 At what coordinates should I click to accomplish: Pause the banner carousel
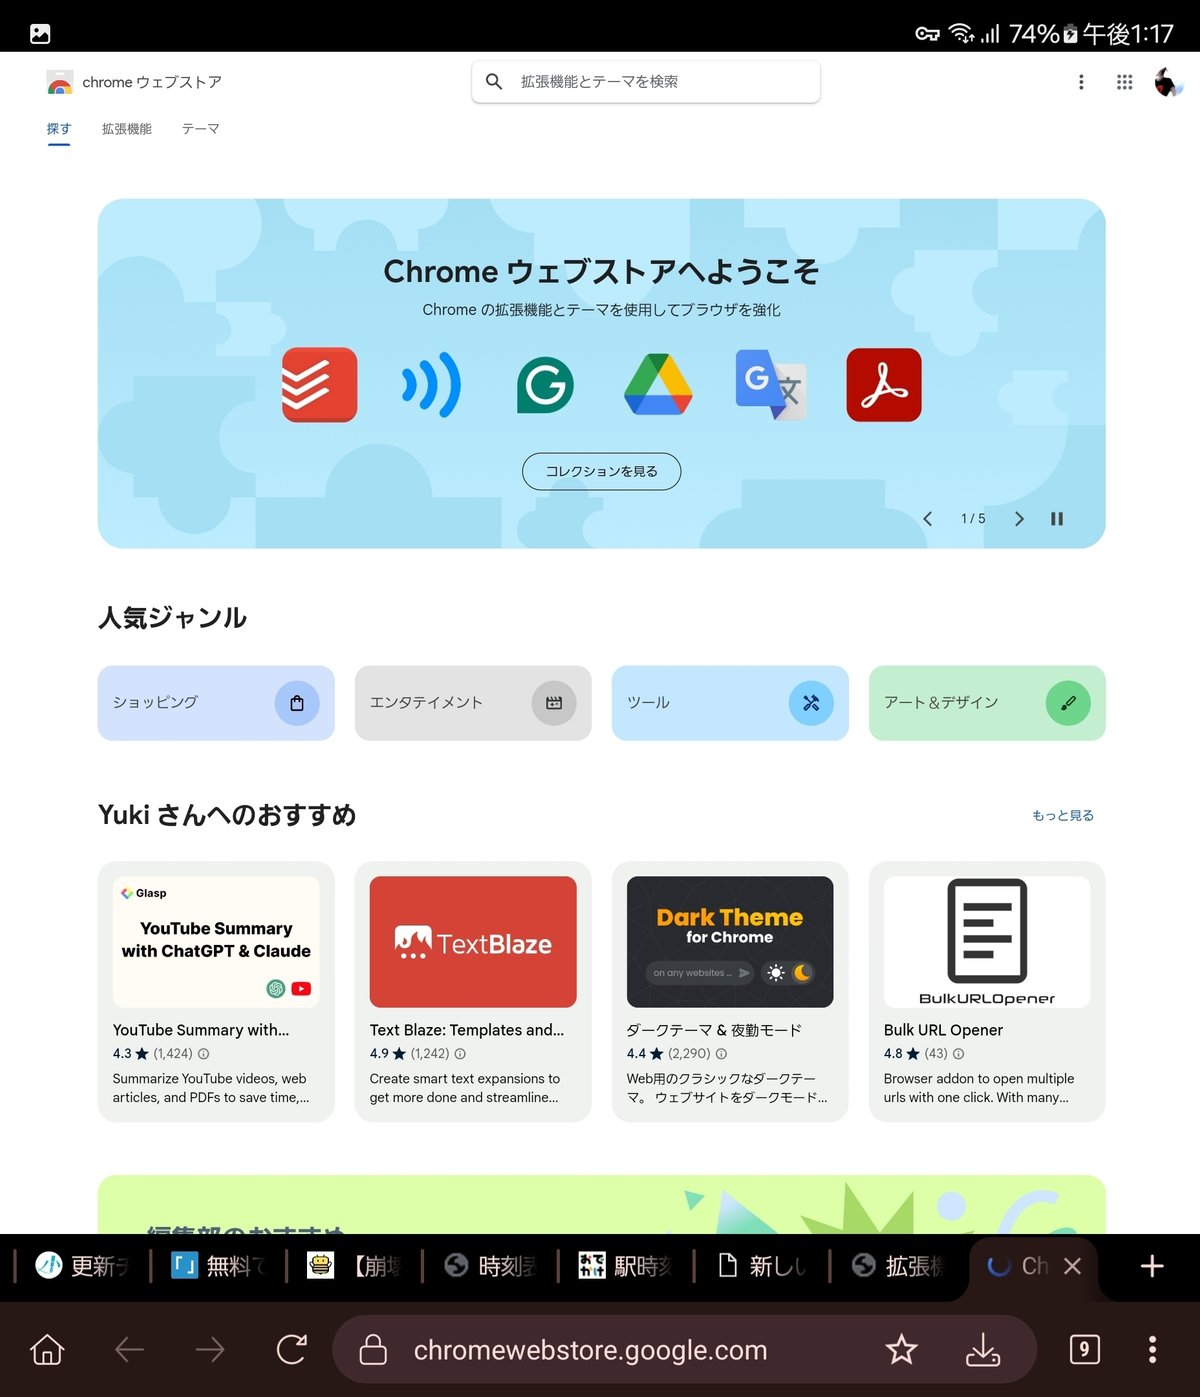1057,518
